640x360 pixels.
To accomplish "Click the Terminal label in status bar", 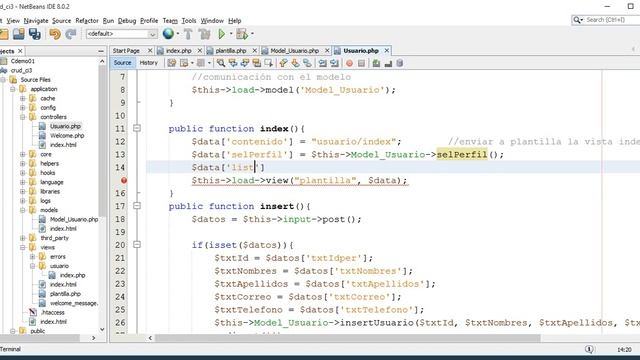I will [x=10, y=349].
